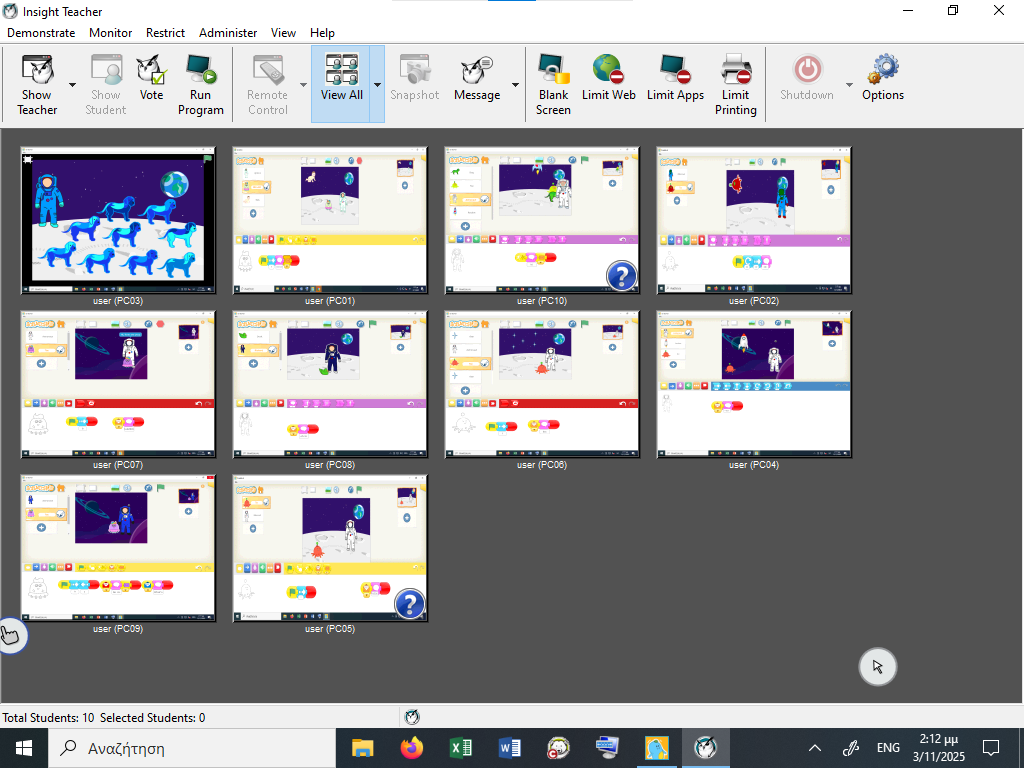
Task: Launch Firefox from the taskbar
Action: pos(411,747)
